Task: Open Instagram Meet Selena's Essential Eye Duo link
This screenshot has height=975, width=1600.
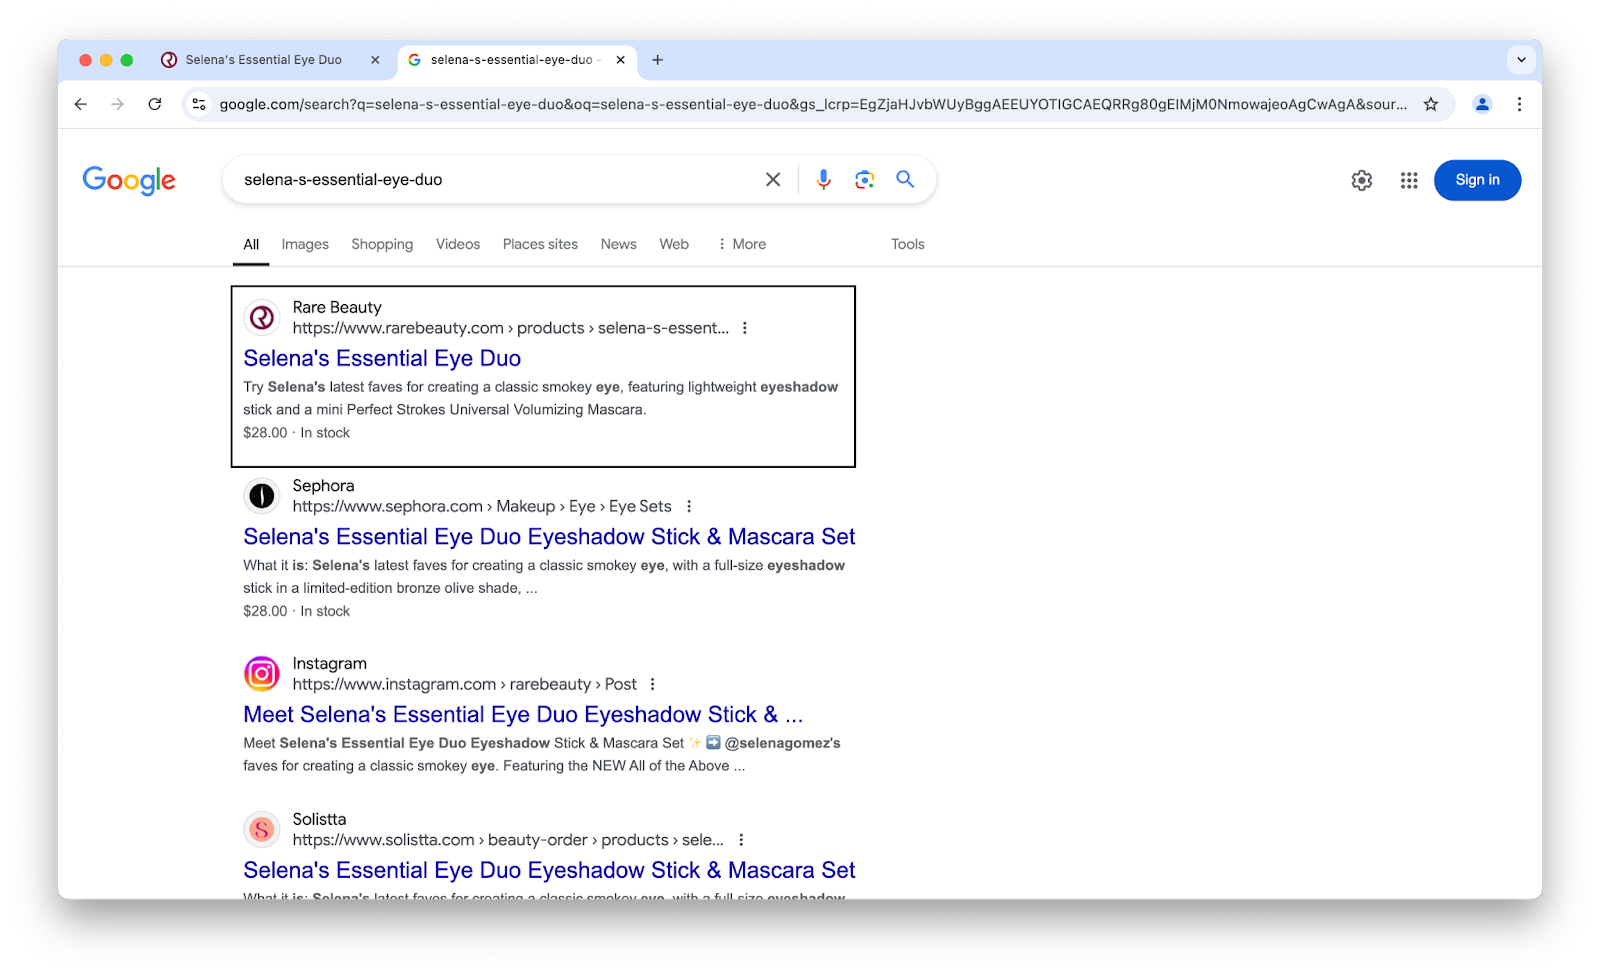Action: point(523,715)
